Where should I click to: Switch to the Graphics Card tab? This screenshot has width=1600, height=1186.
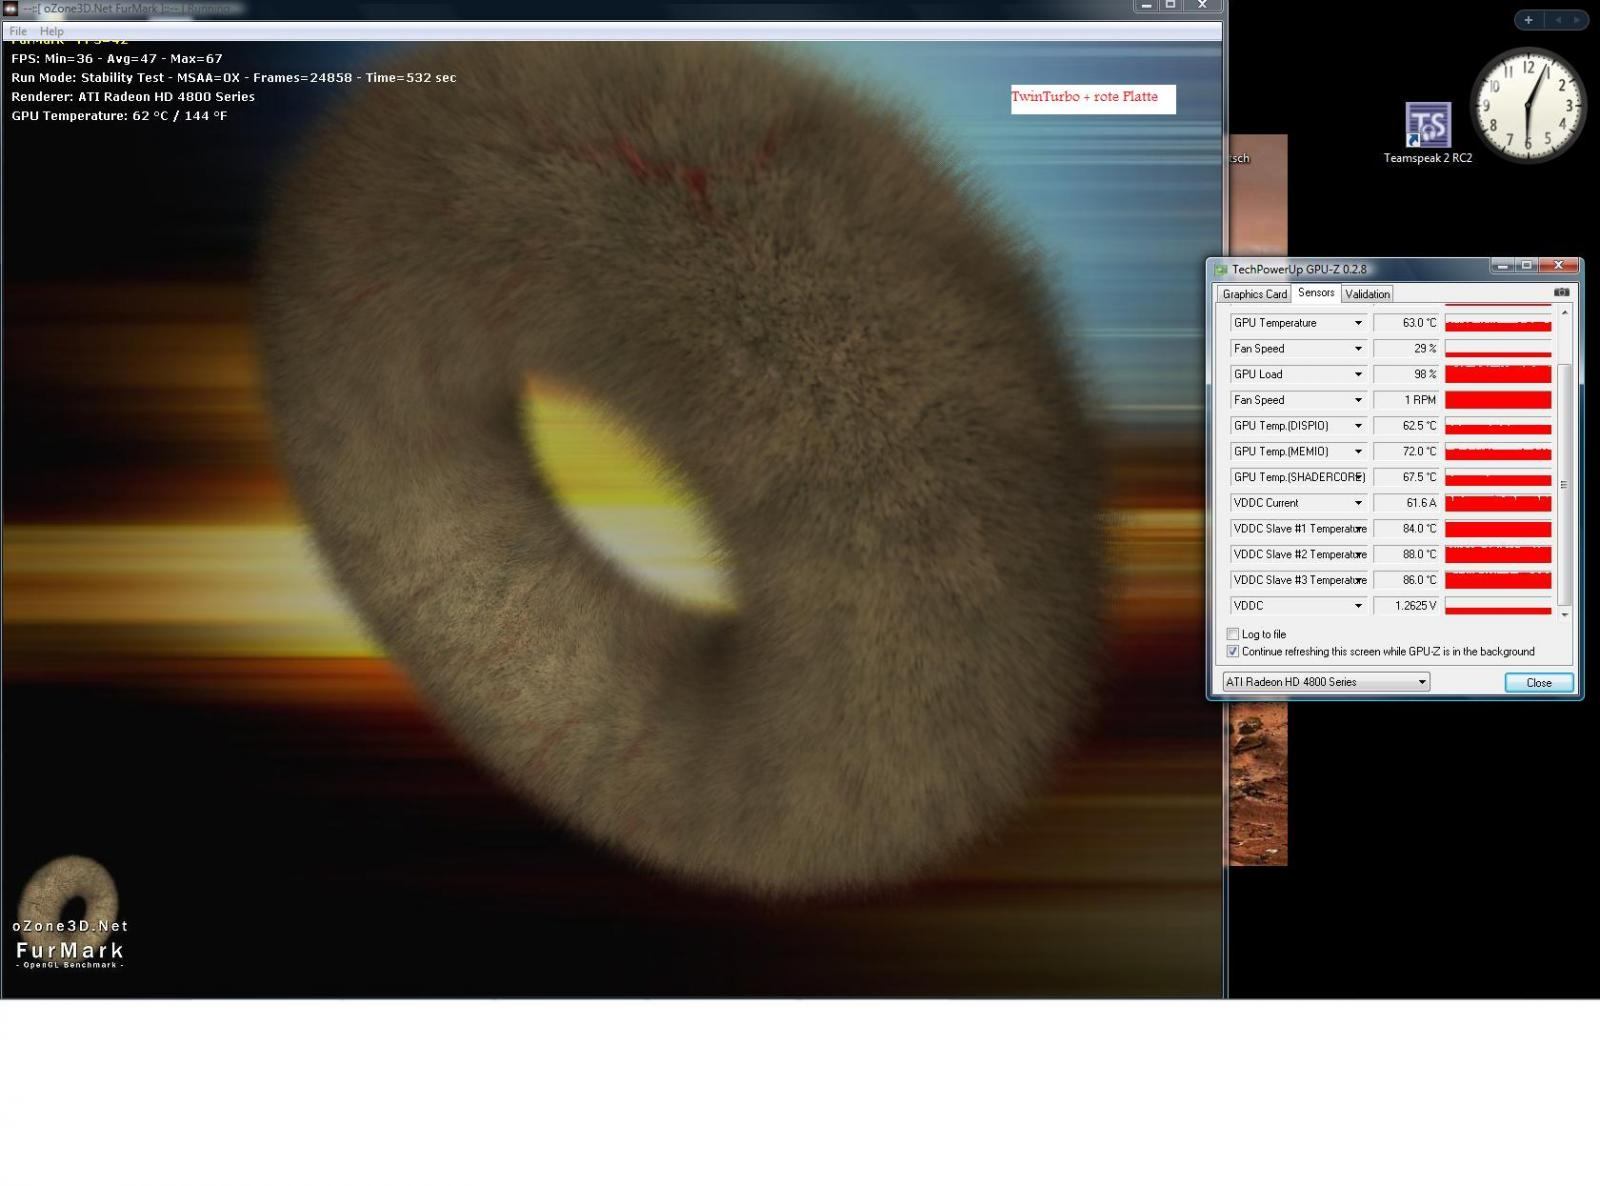[x=1254, y=294]
